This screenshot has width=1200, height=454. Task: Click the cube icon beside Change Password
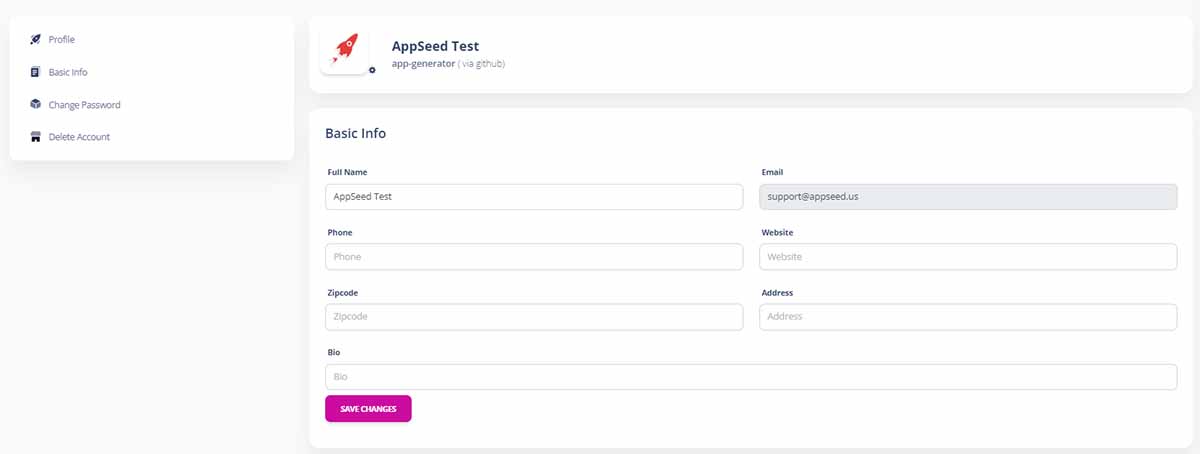pos(35,104)
